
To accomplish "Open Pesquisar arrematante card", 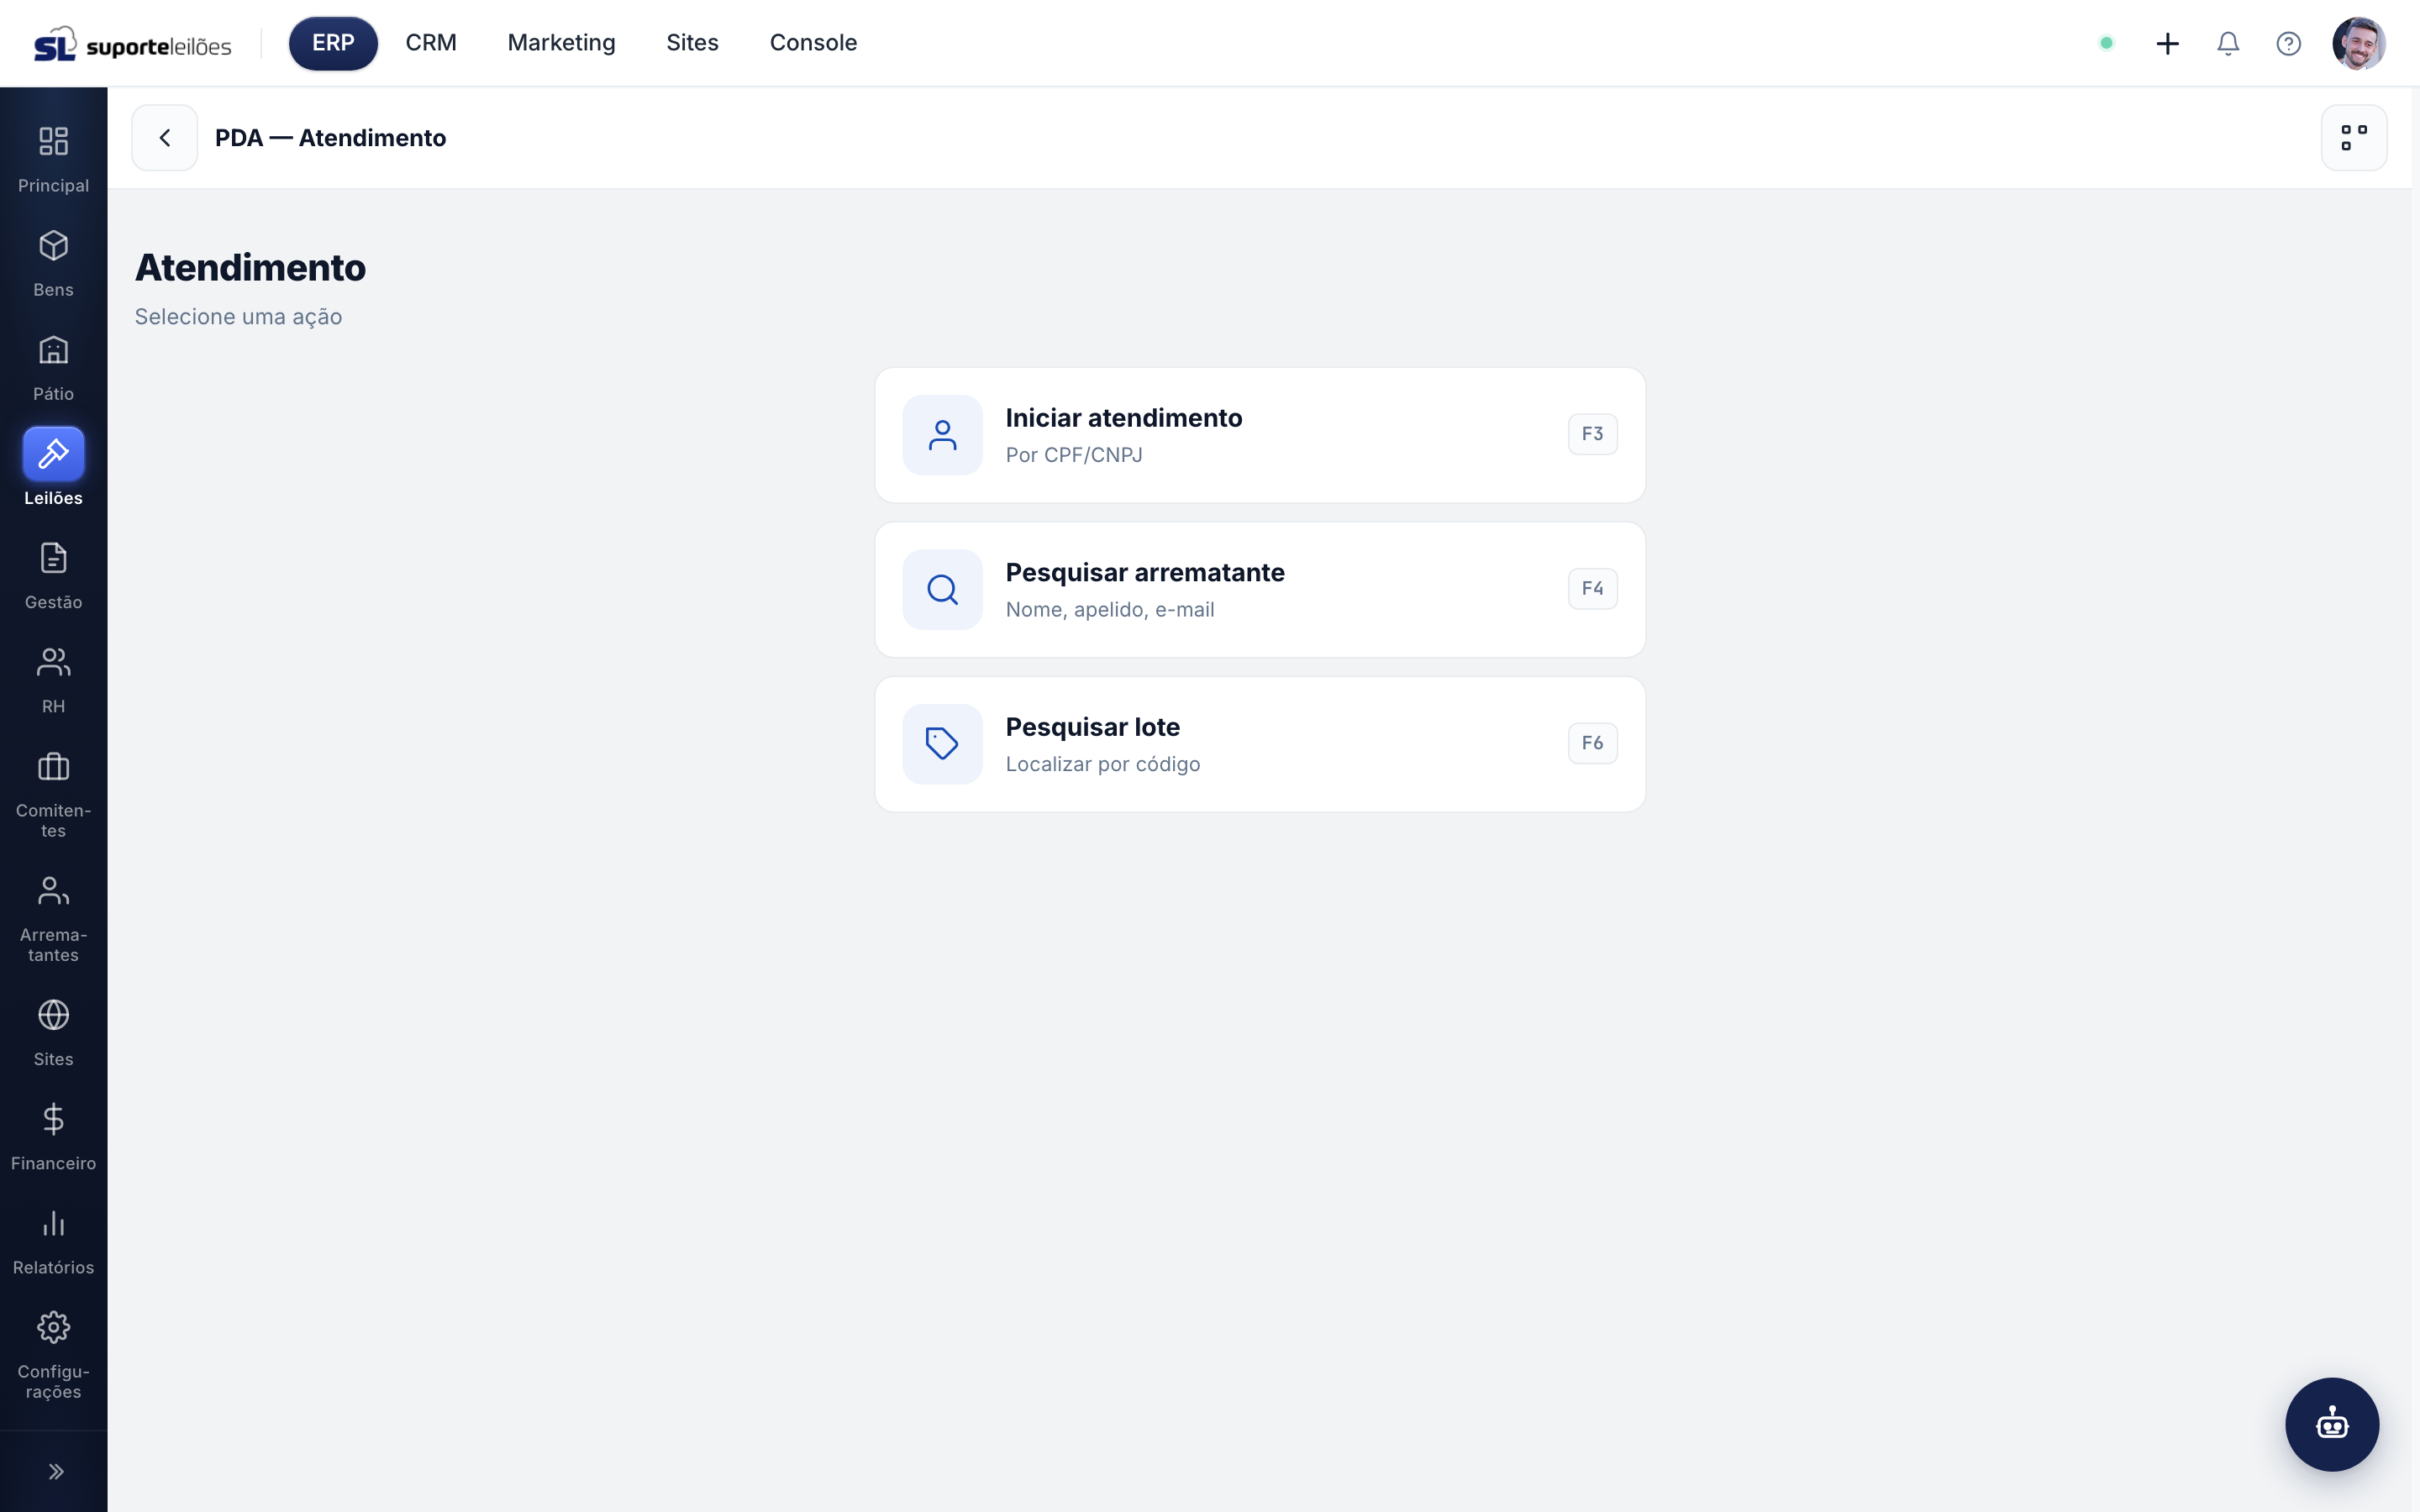I will (1260, 590).
